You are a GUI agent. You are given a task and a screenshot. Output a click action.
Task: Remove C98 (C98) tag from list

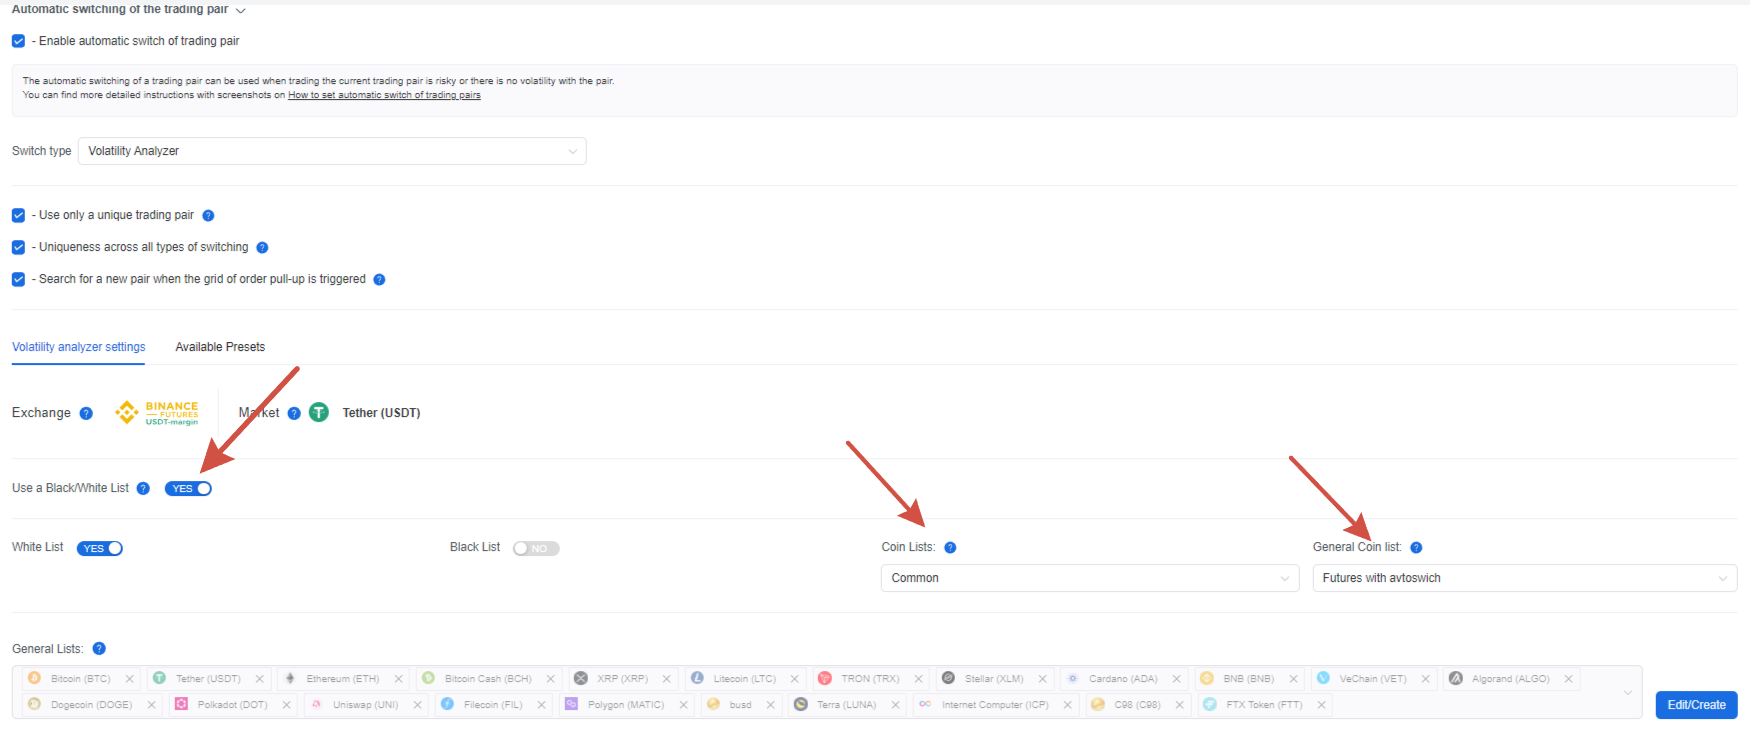[x=1179, y=705]
